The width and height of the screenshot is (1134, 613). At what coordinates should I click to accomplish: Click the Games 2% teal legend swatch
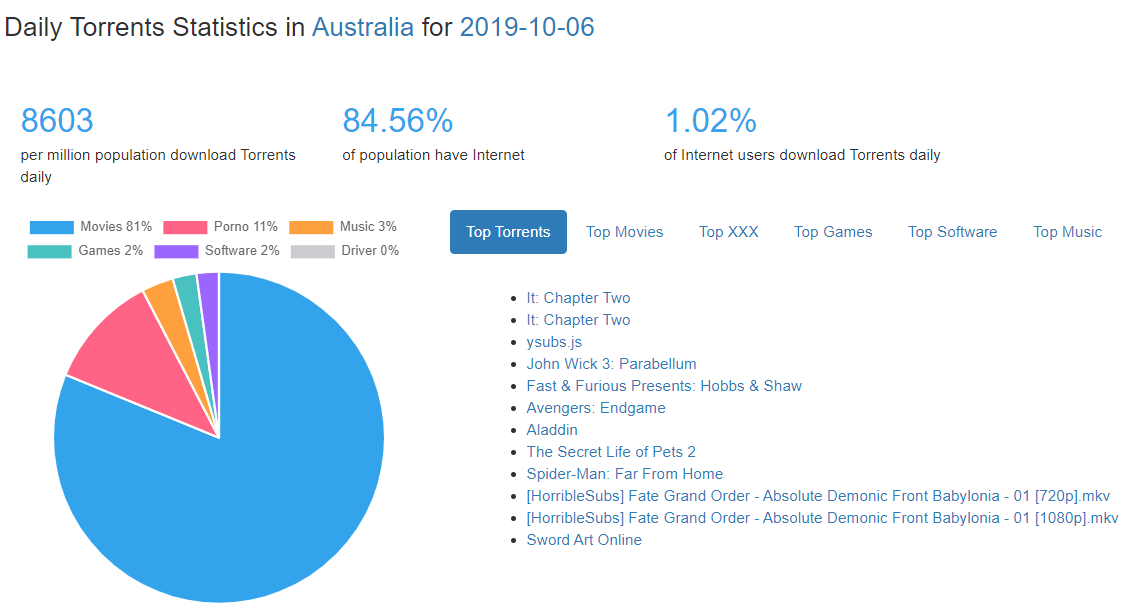point(49,251)
